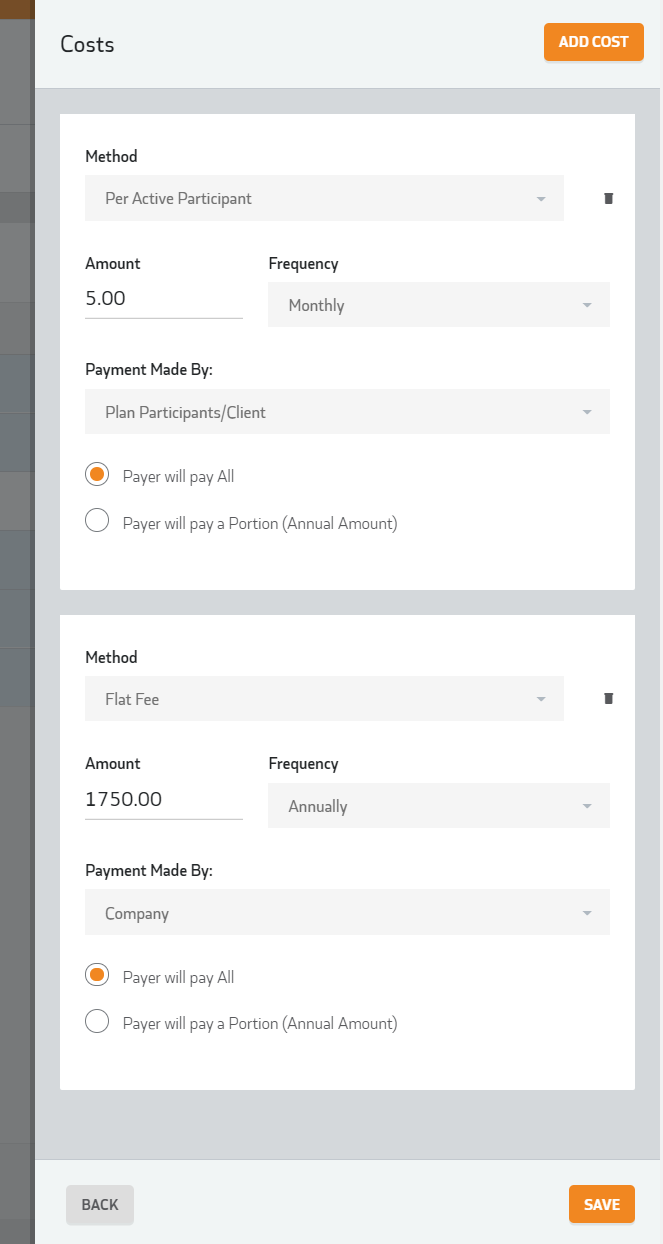Click the 1750.00 amount field
Screen dimensions: 663x1244
164,799
